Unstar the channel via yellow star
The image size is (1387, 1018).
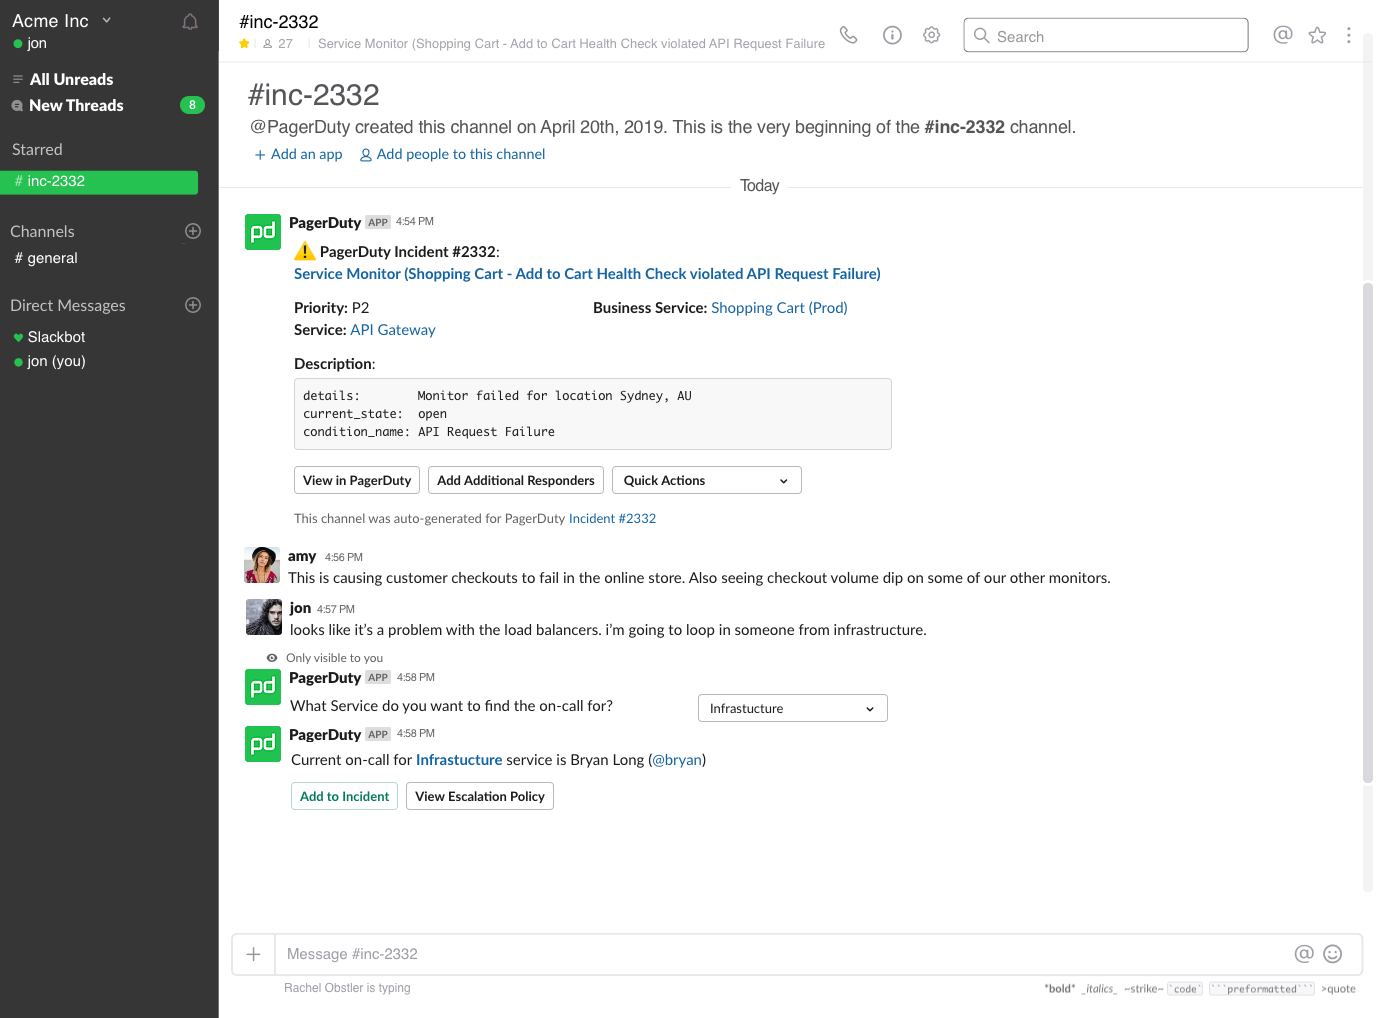[x=244, y=44]
